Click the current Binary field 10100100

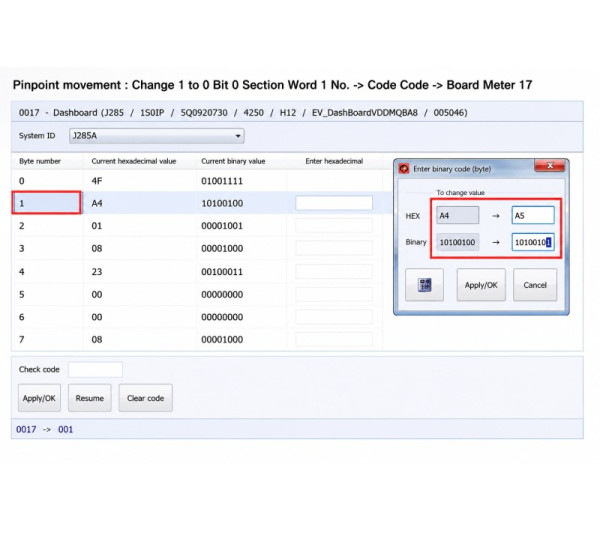click(x=458, y=242)
